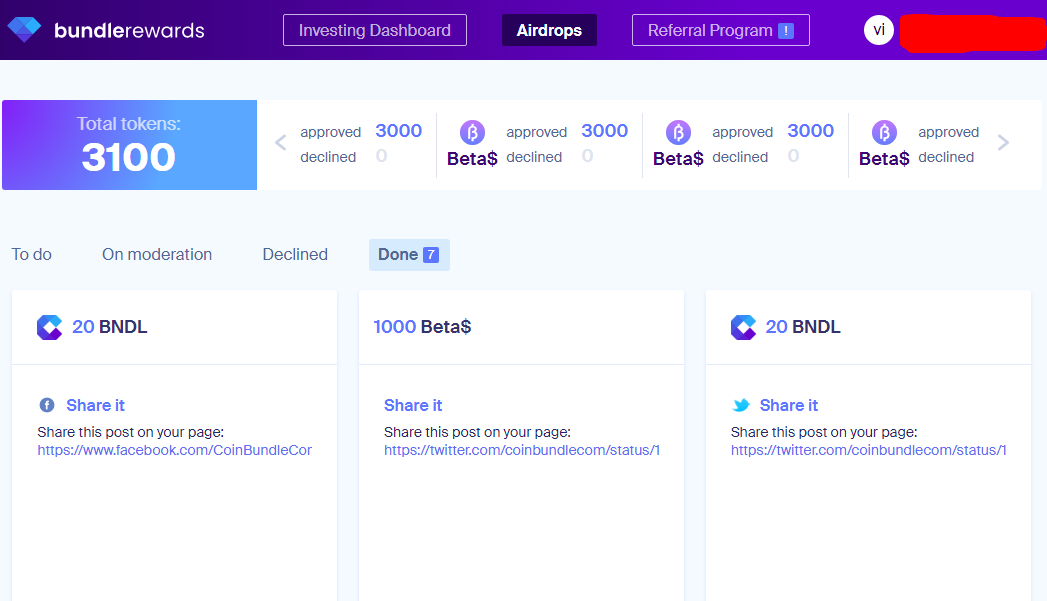Image resolution: width=1047 pixels, height=601 pixels.
Task: Click Share it on the Facebook card
Action: tap(95, 405)
